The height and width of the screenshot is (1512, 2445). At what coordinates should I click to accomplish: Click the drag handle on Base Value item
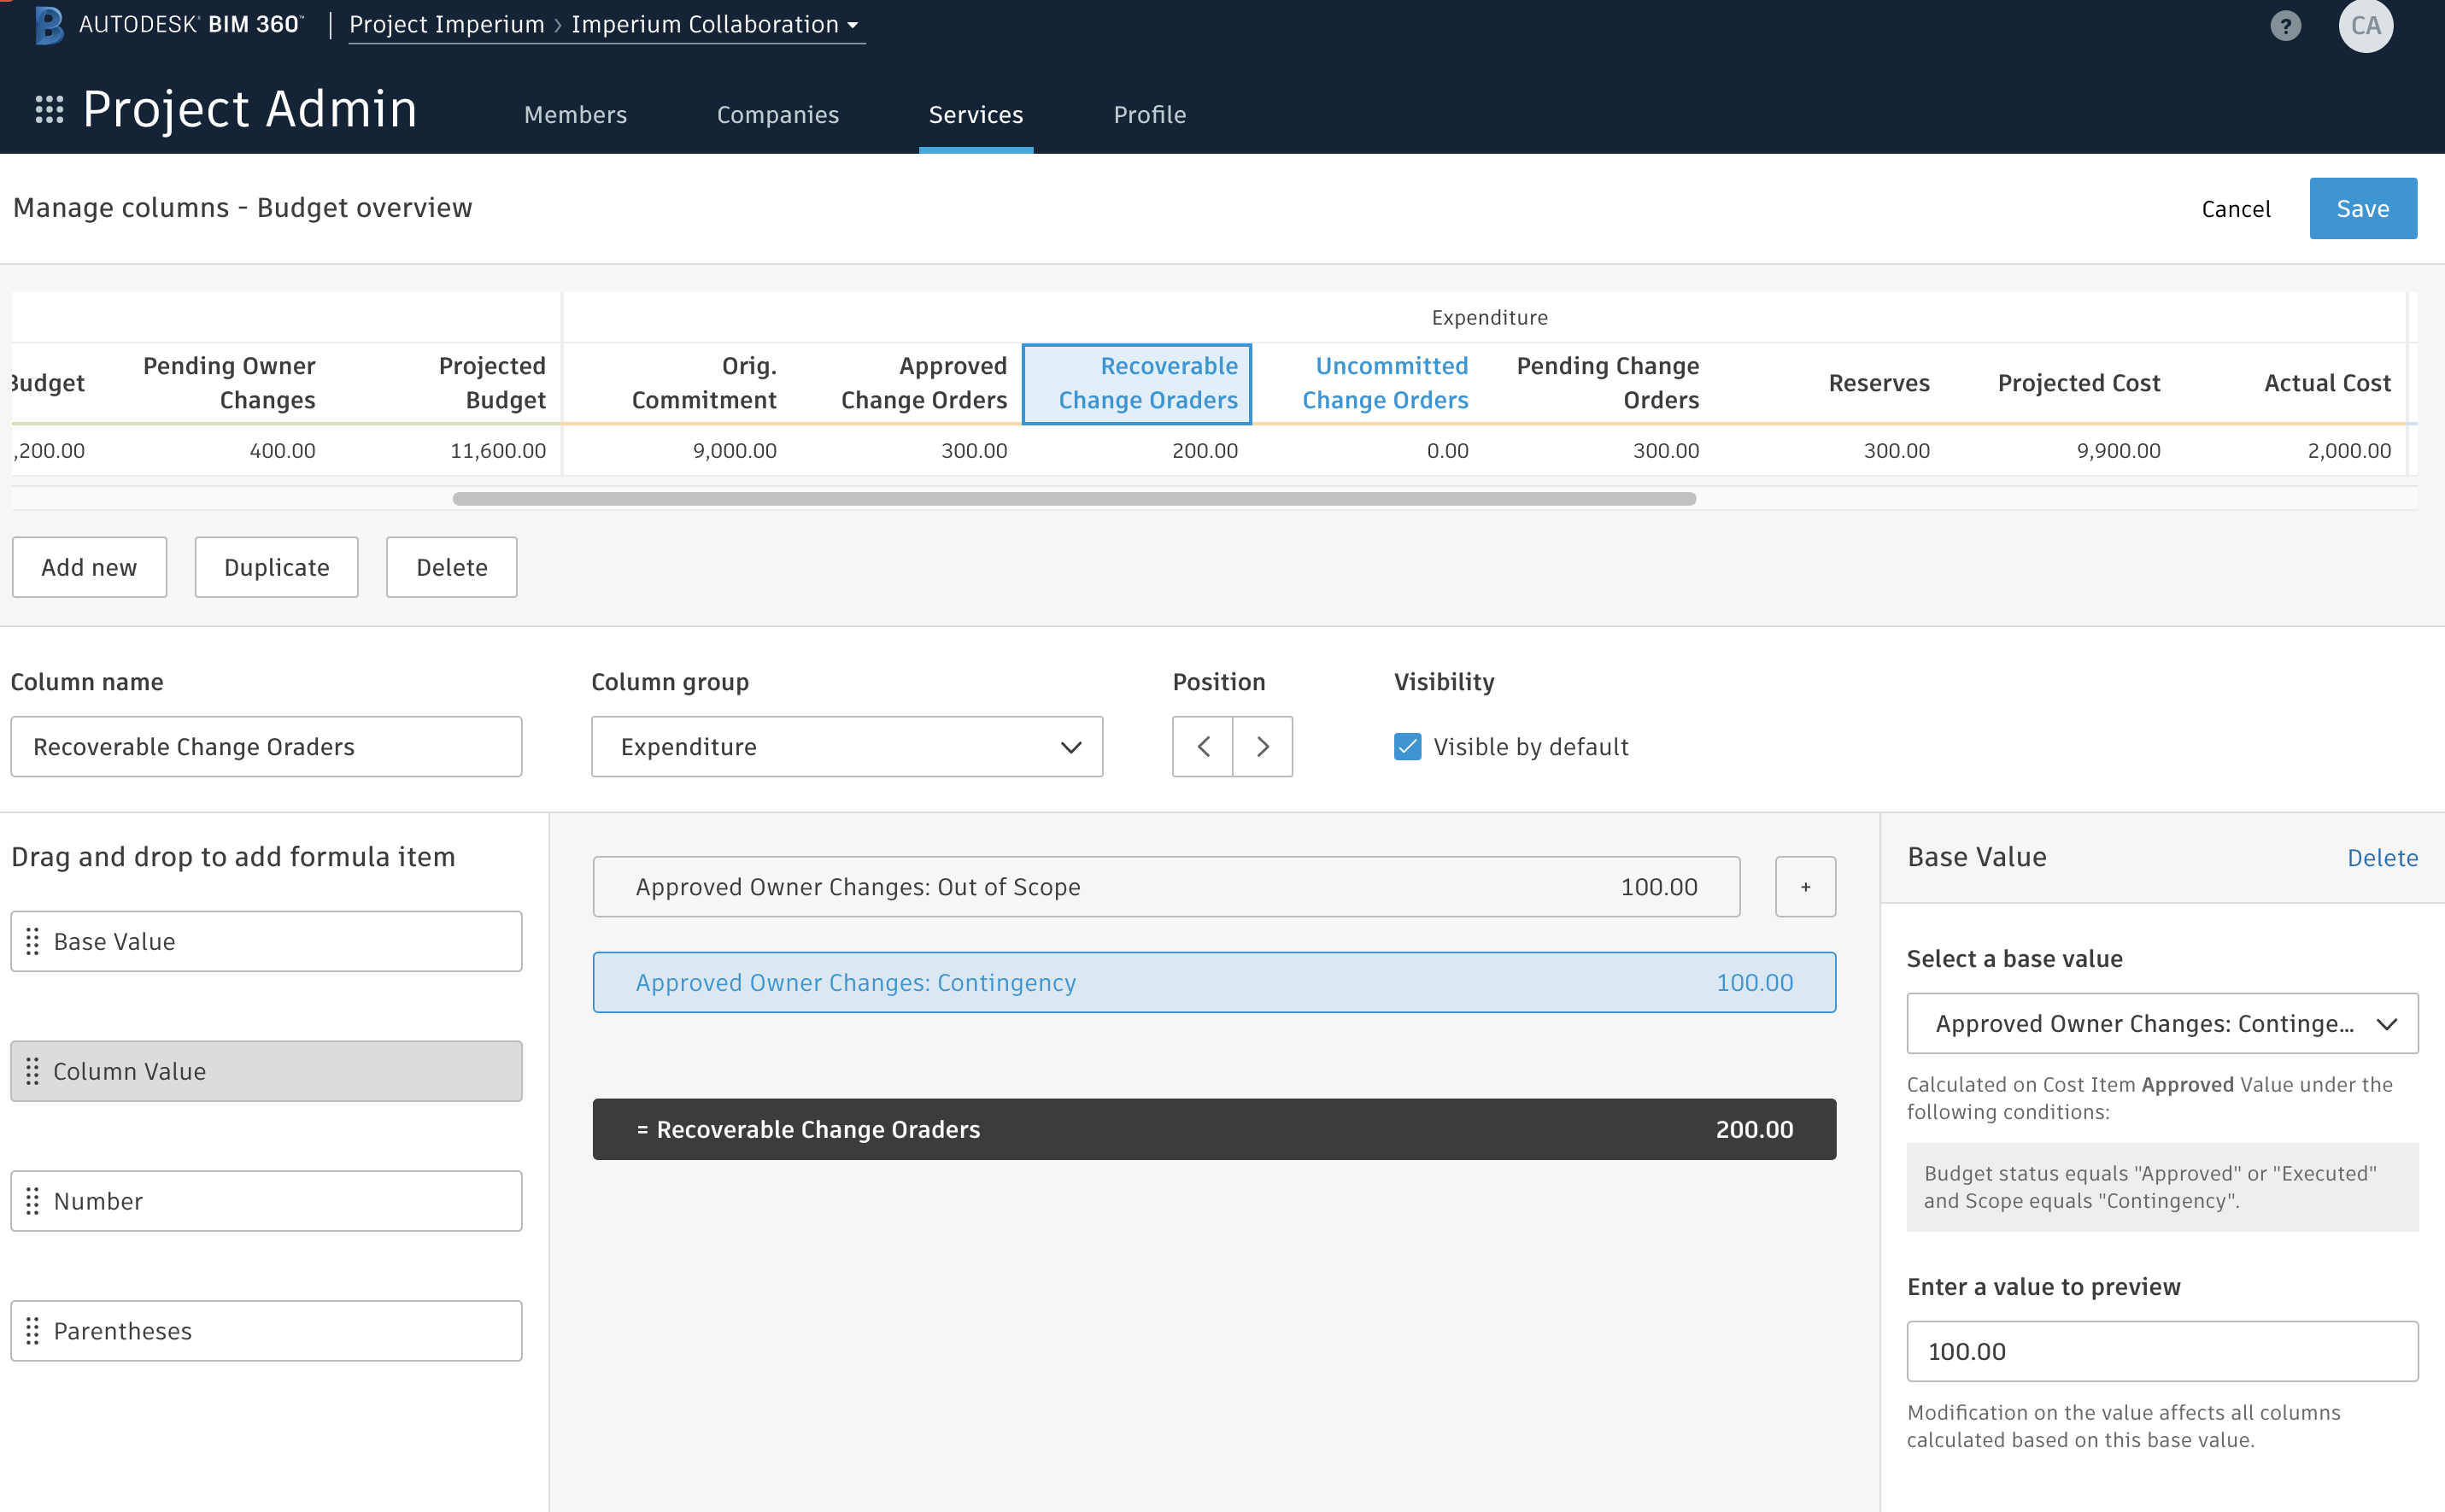[33, 941]
